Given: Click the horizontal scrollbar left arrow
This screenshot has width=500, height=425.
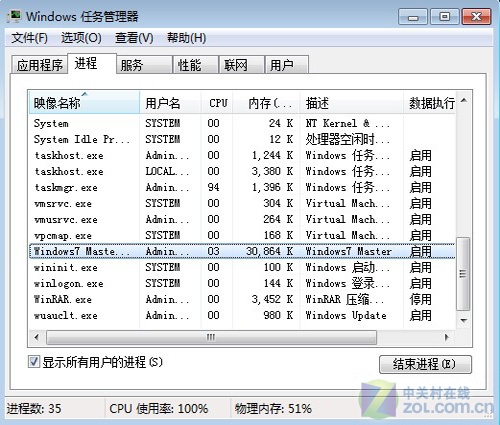Looking at the screenshot, I should (x=37, y=337).
